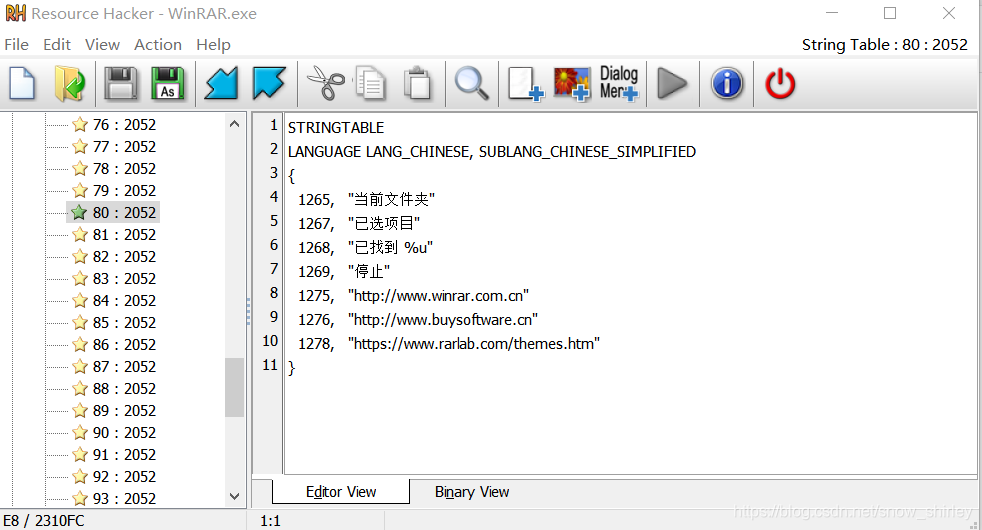
Task: Select tree item 92 : 2052
Action: click(124, 477)
